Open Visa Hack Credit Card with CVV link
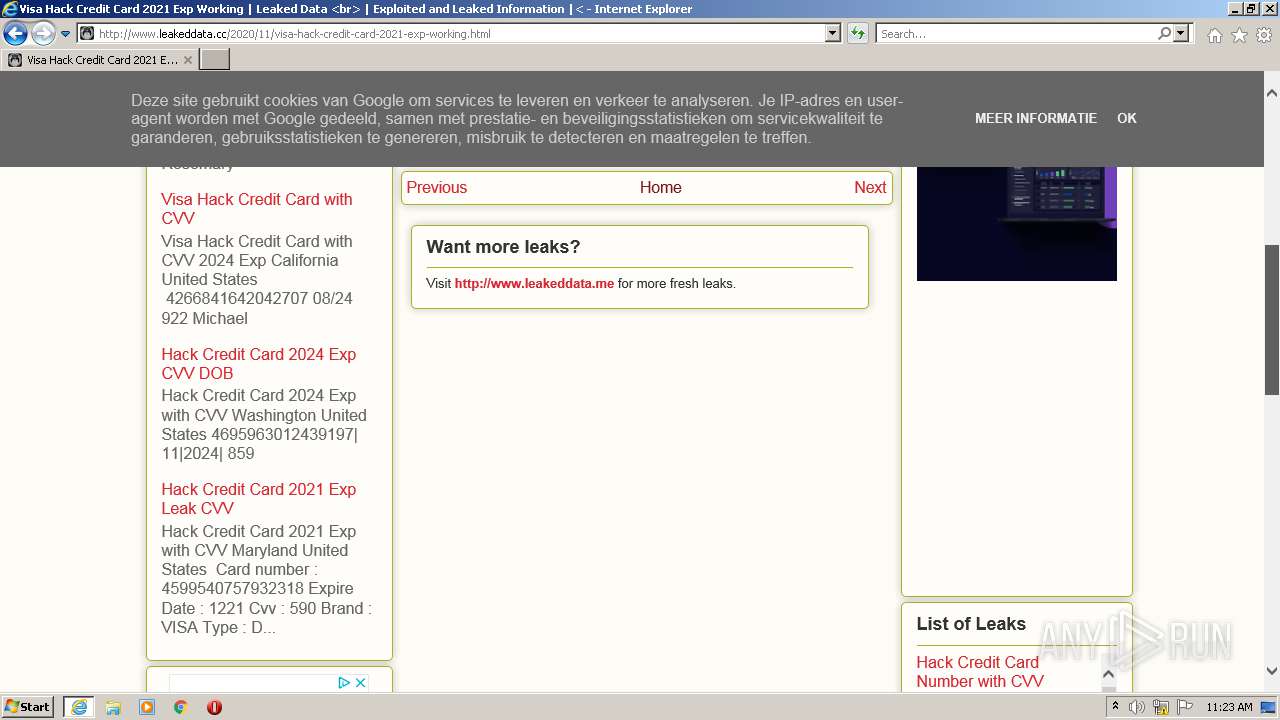 click(x=257, y=208)
